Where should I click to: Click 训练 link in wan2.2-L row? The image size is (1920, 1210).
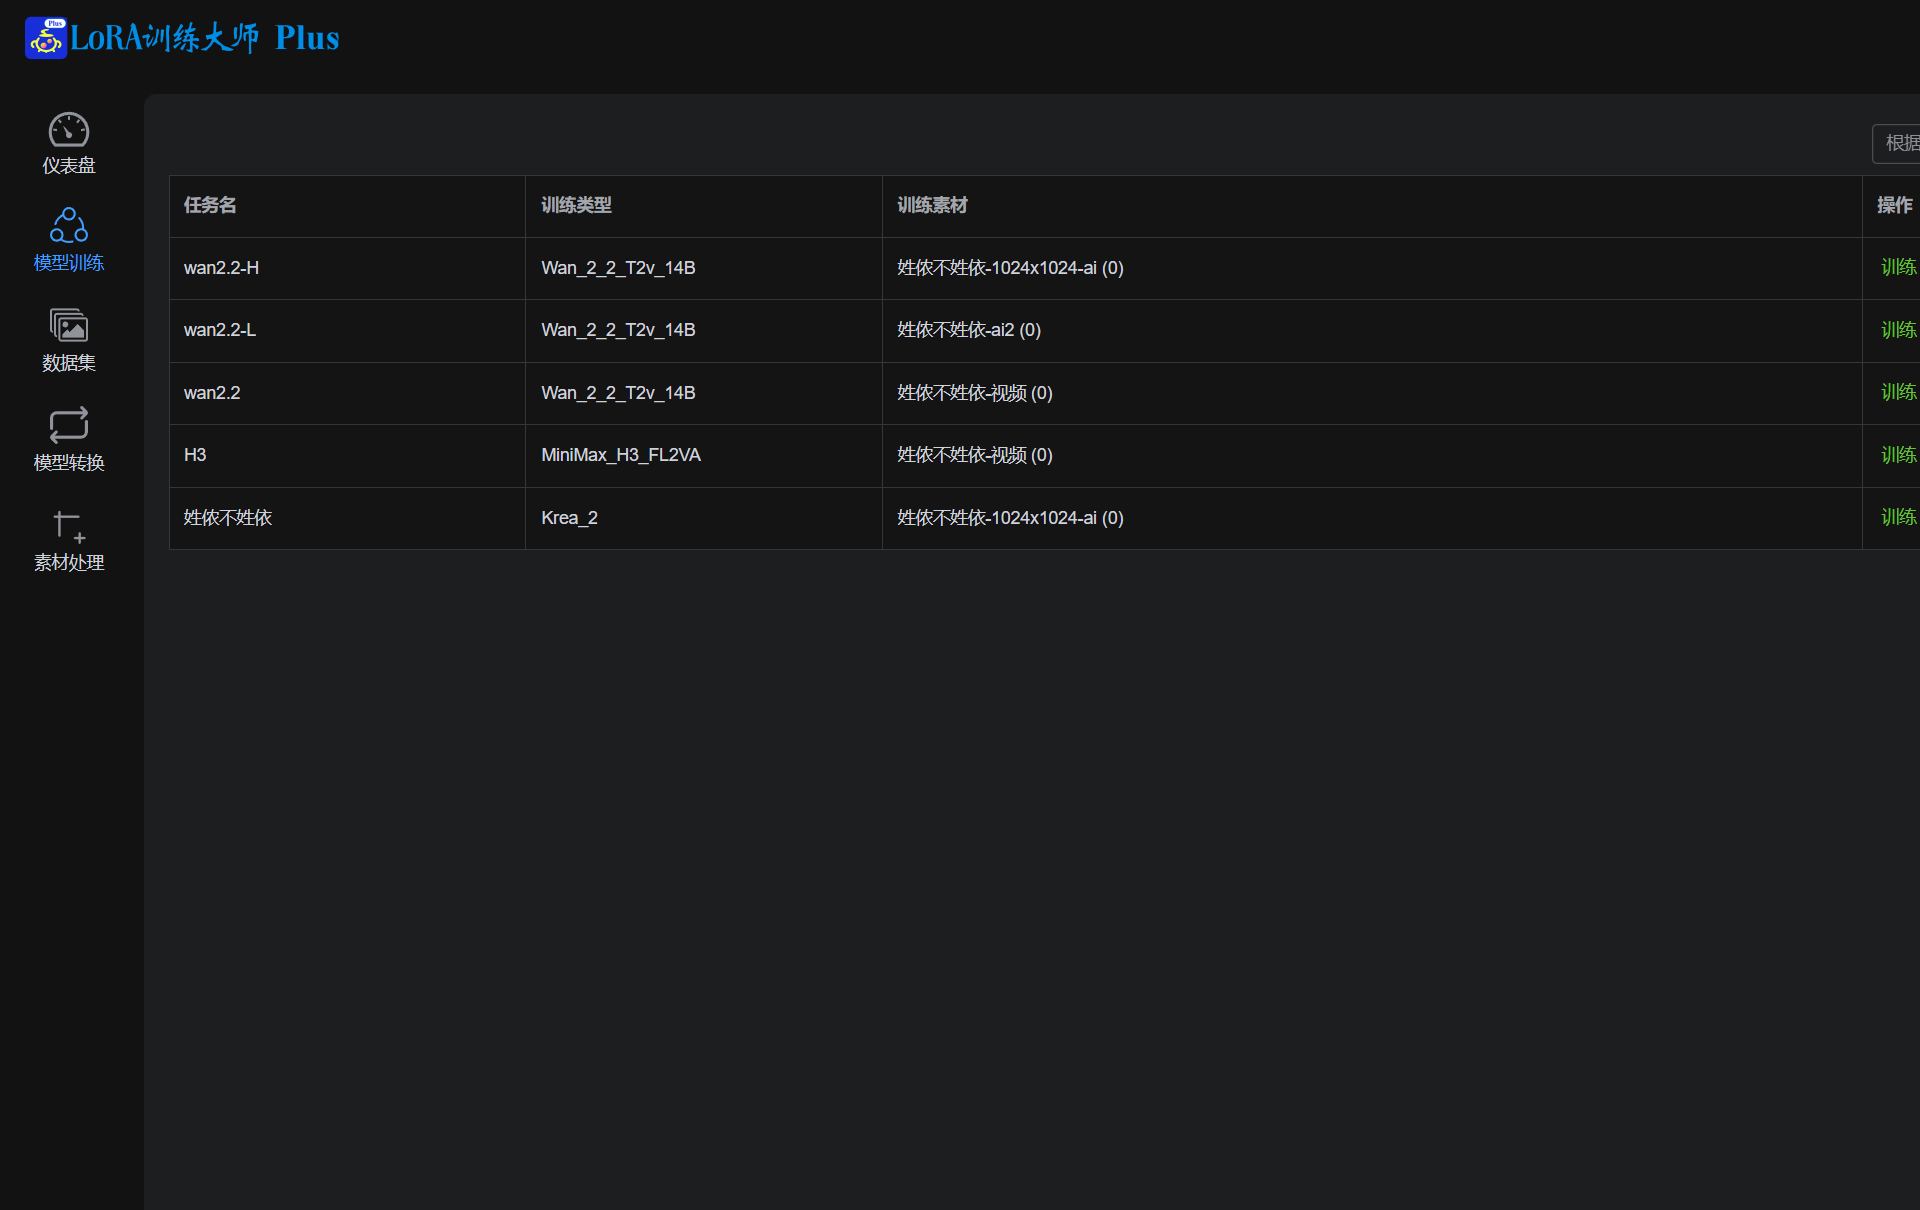click(1898, 330)
